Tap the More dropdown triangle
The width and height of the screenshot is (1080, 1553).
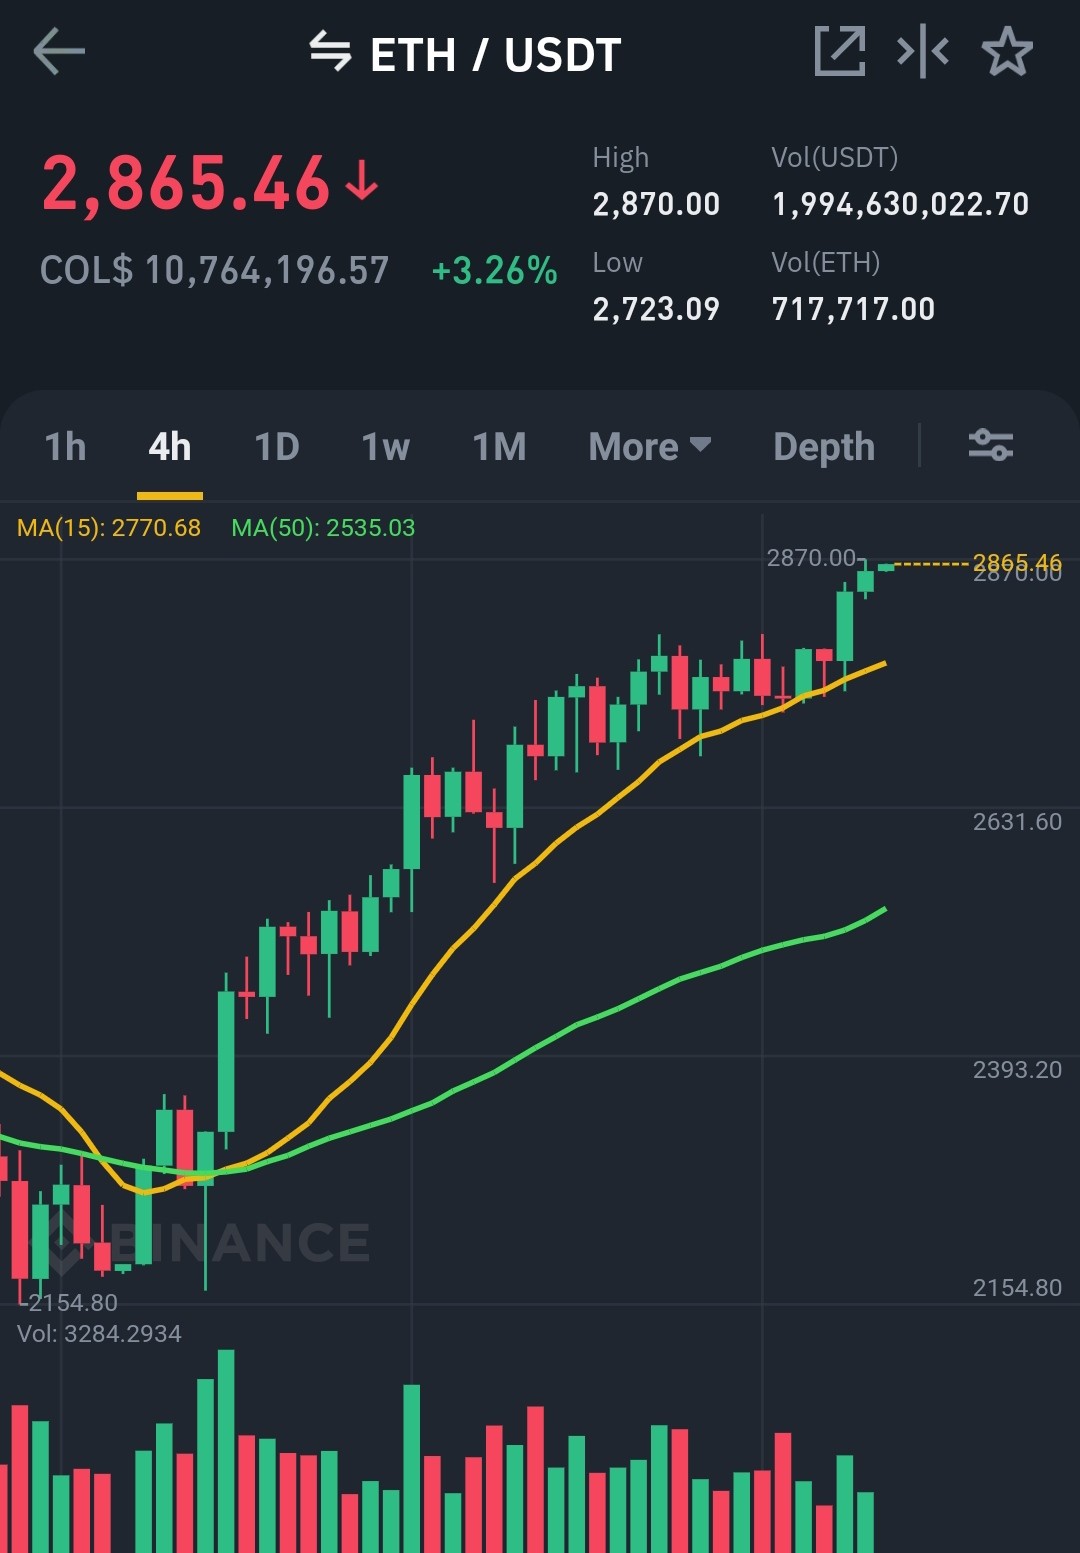click(701, 444)
